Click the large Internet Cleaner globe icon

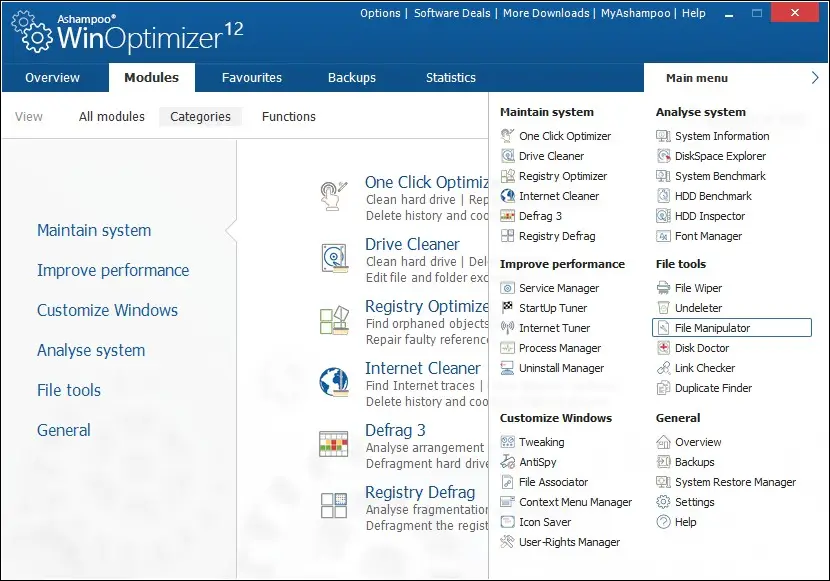click(x=334, y=382)
